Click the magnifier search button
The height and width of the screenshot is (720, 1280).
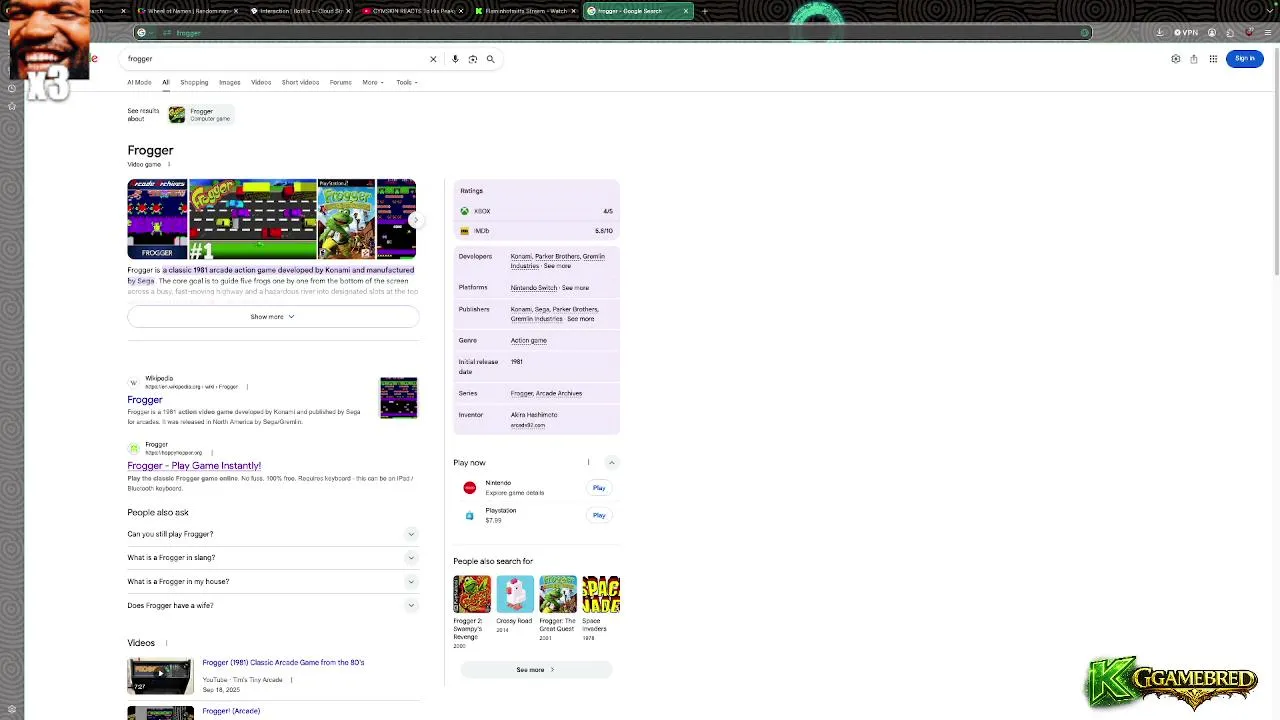[x=490, y=59]
